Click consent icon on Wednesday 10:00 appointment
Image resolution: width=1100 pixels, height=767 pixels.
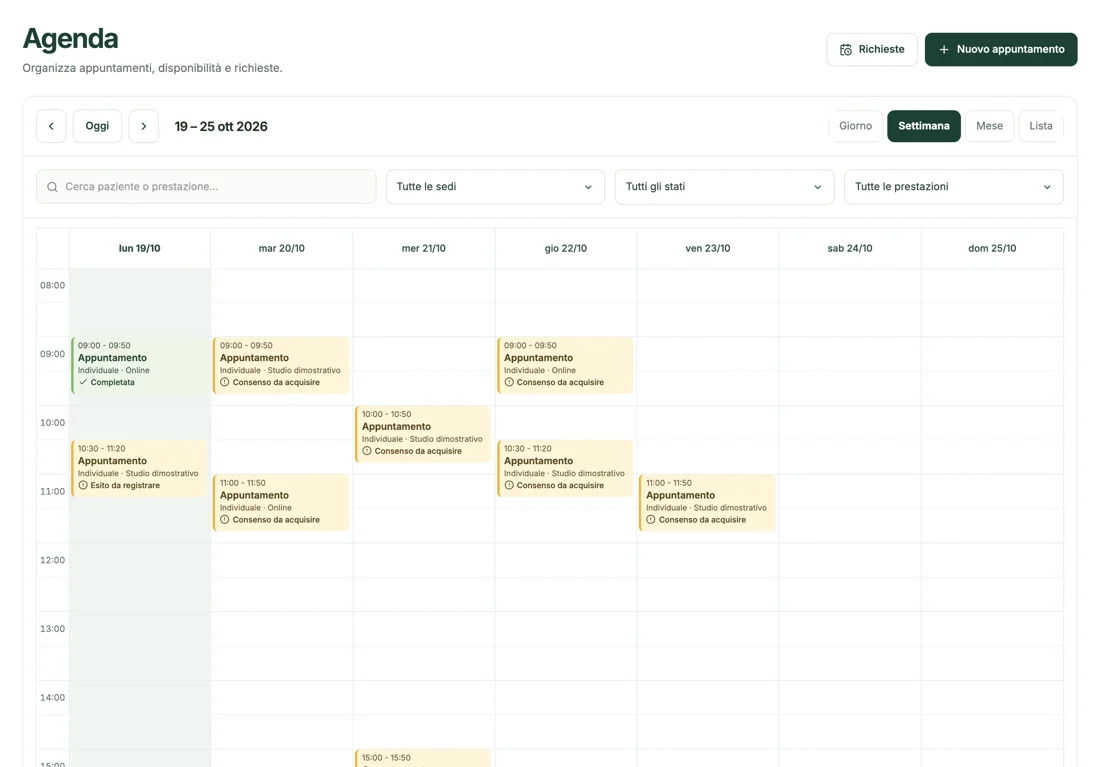[367, 451]
